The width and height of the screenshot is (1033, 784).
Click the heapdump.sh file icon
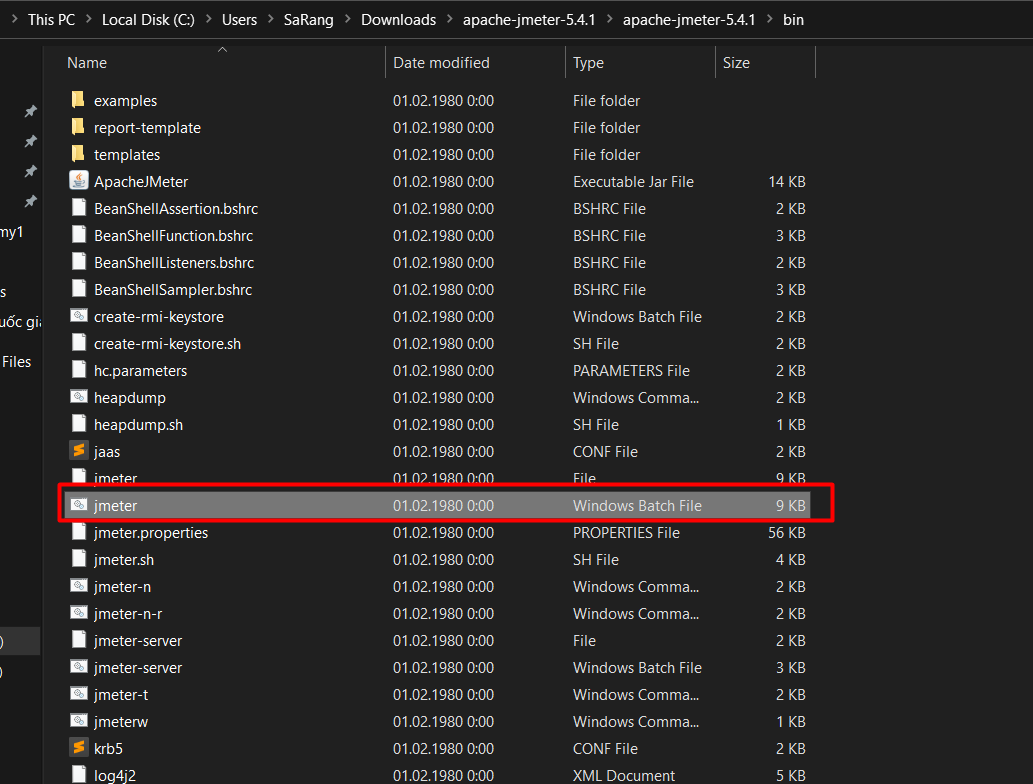tap(78, 424)
